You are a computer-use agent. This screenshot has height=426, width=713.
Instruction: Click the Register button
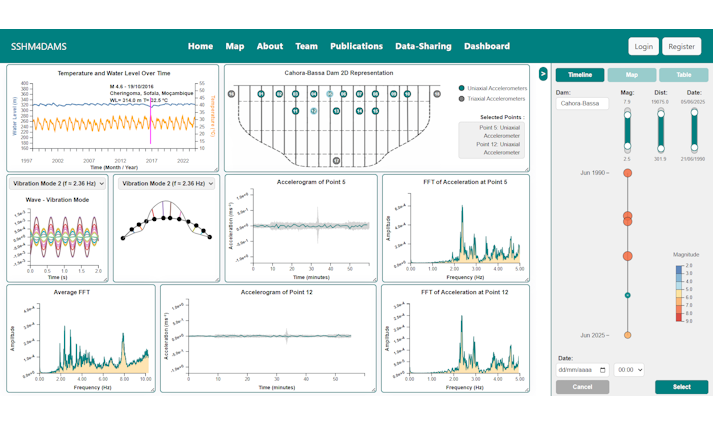681,46
